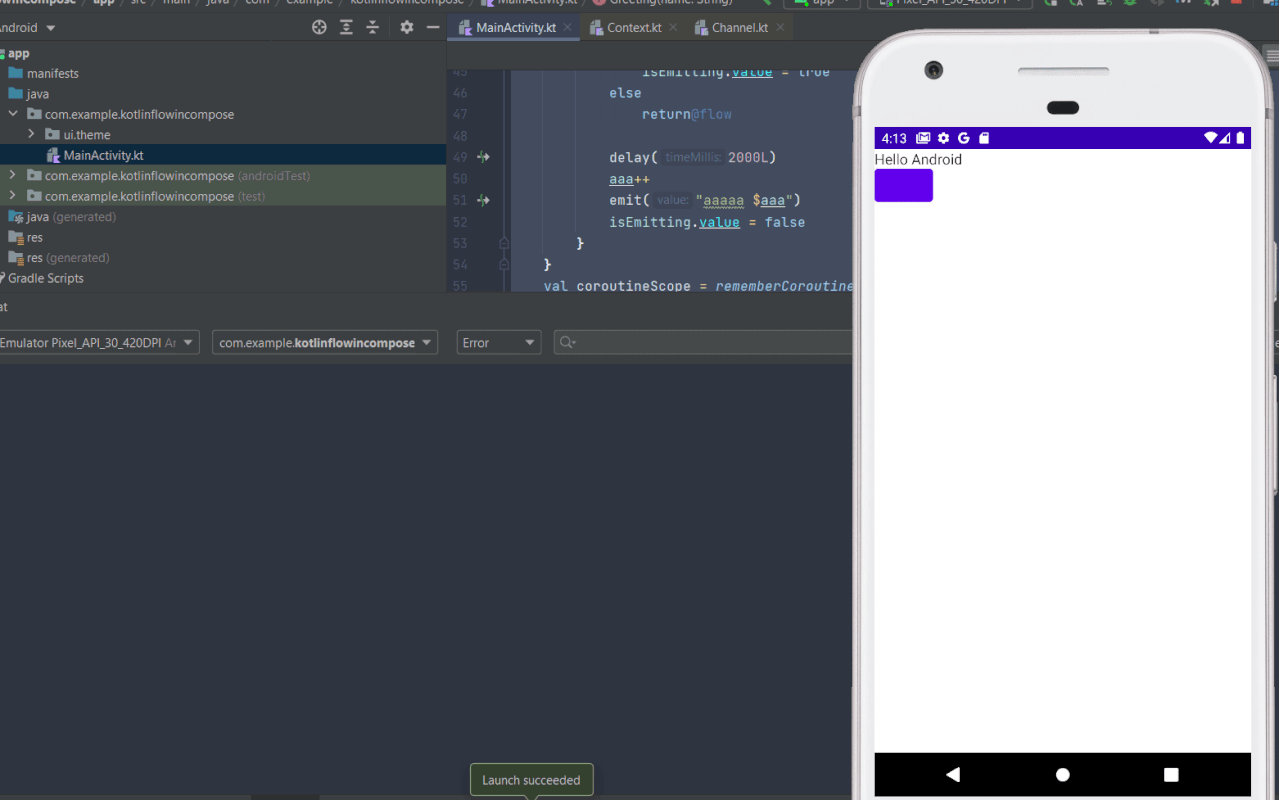Hide the Project panel with the minus icon

tap(433, 28)
